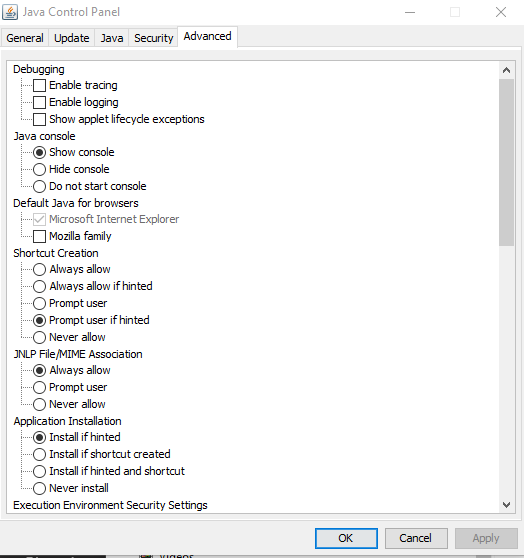Select Install if hinted and shortcut

point(39,471)
